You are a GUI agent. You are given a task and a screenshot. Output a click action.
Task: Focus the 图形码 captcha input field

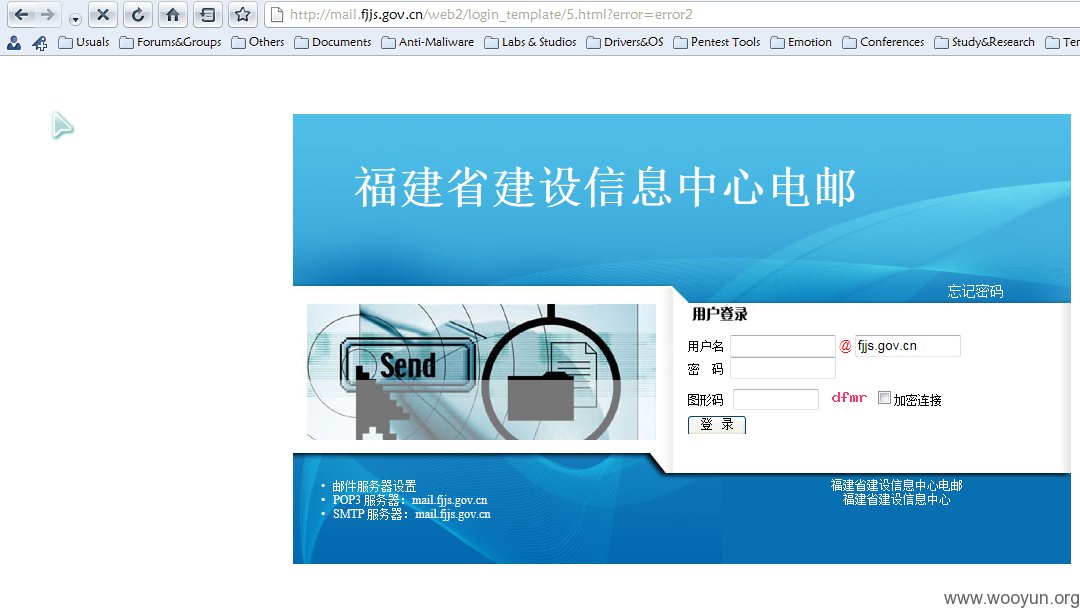click(x=776, y=399)
